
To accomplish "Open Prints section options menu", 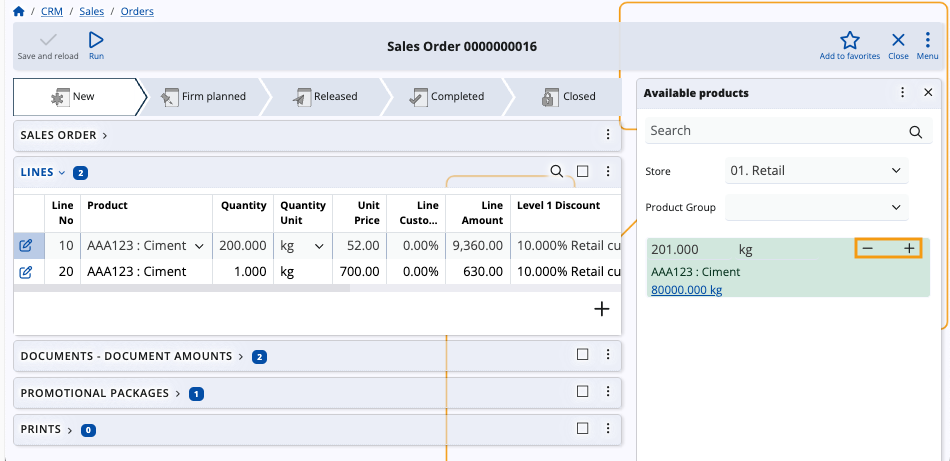I will tap(608, 429).
